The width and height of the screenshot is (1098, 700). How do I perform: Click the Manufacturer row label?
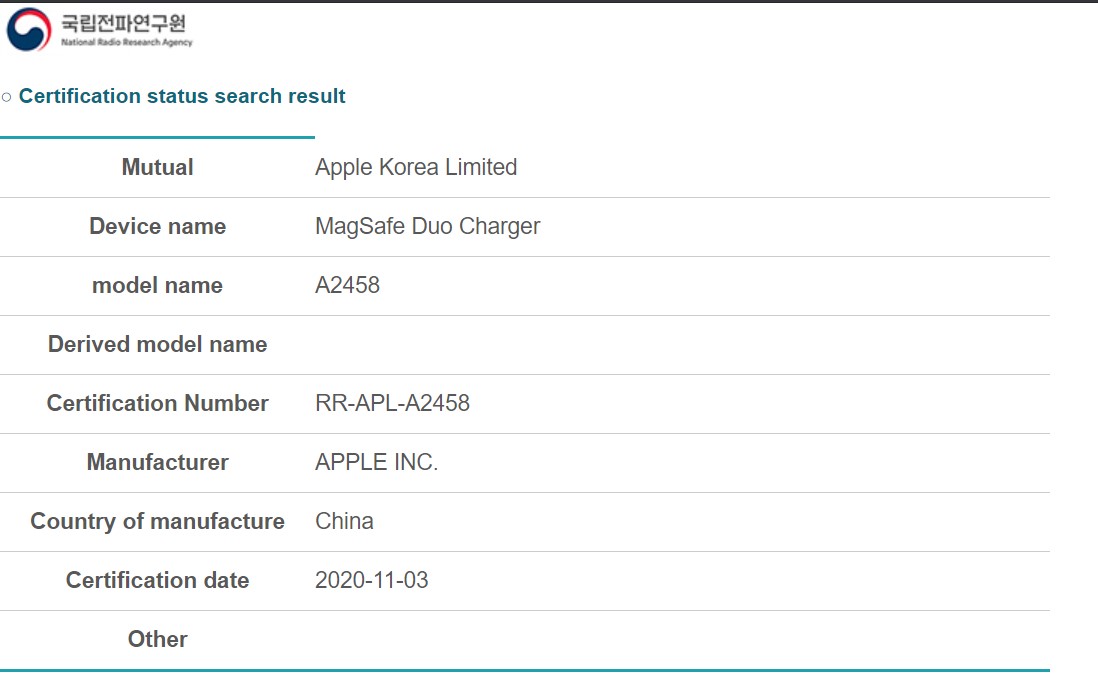point(157,463)
